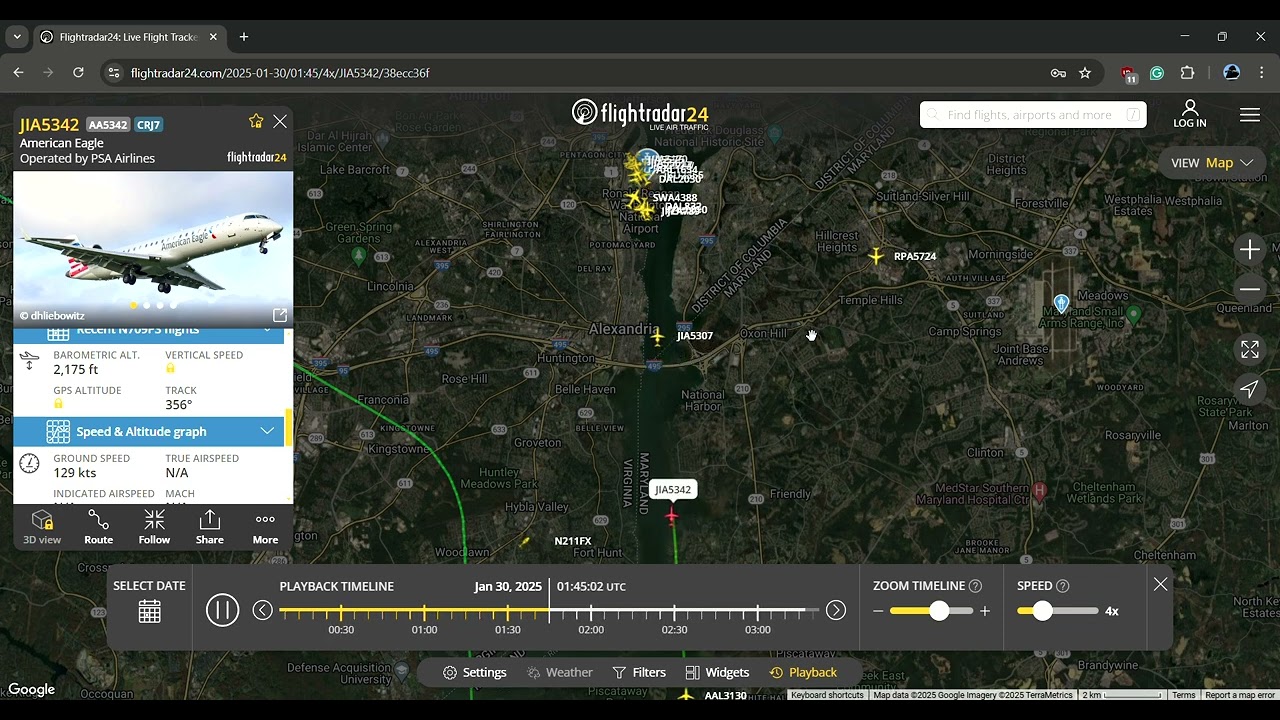
Task: Open the aircraft photo thumbnail
Action: coord(153,249)
